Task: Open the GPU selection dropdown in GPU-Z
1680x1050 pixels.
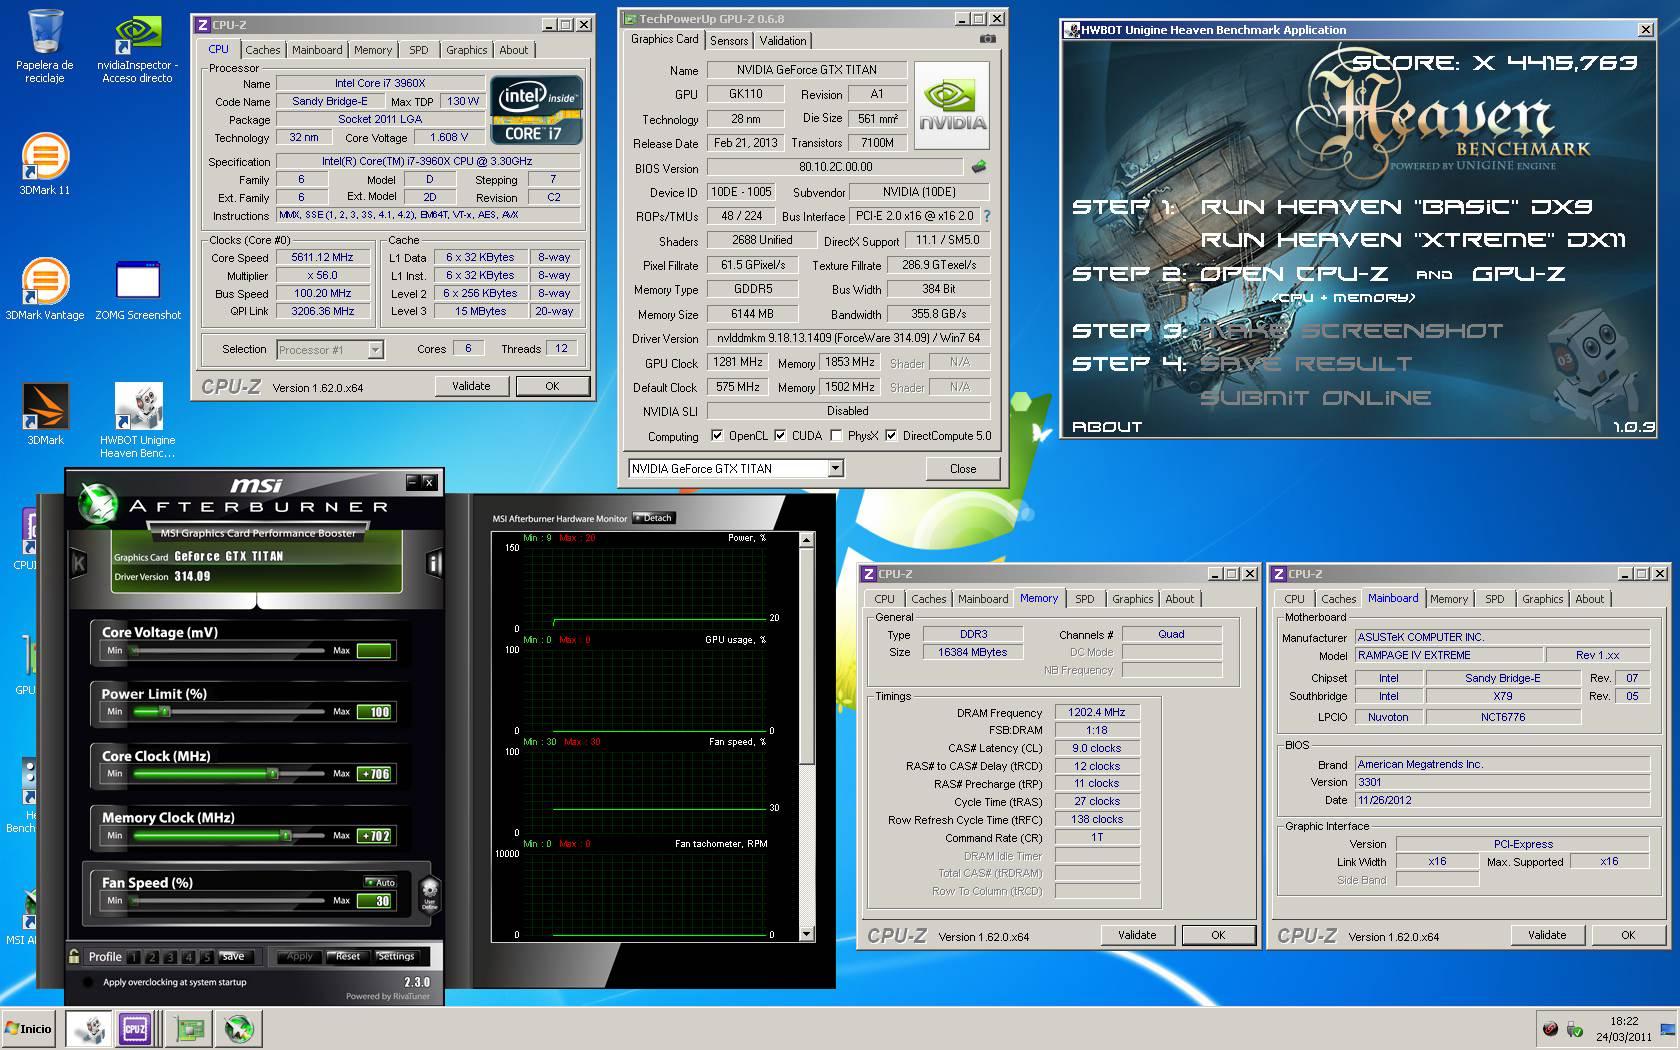Action: pyautogui.click(x=836, y=468)
